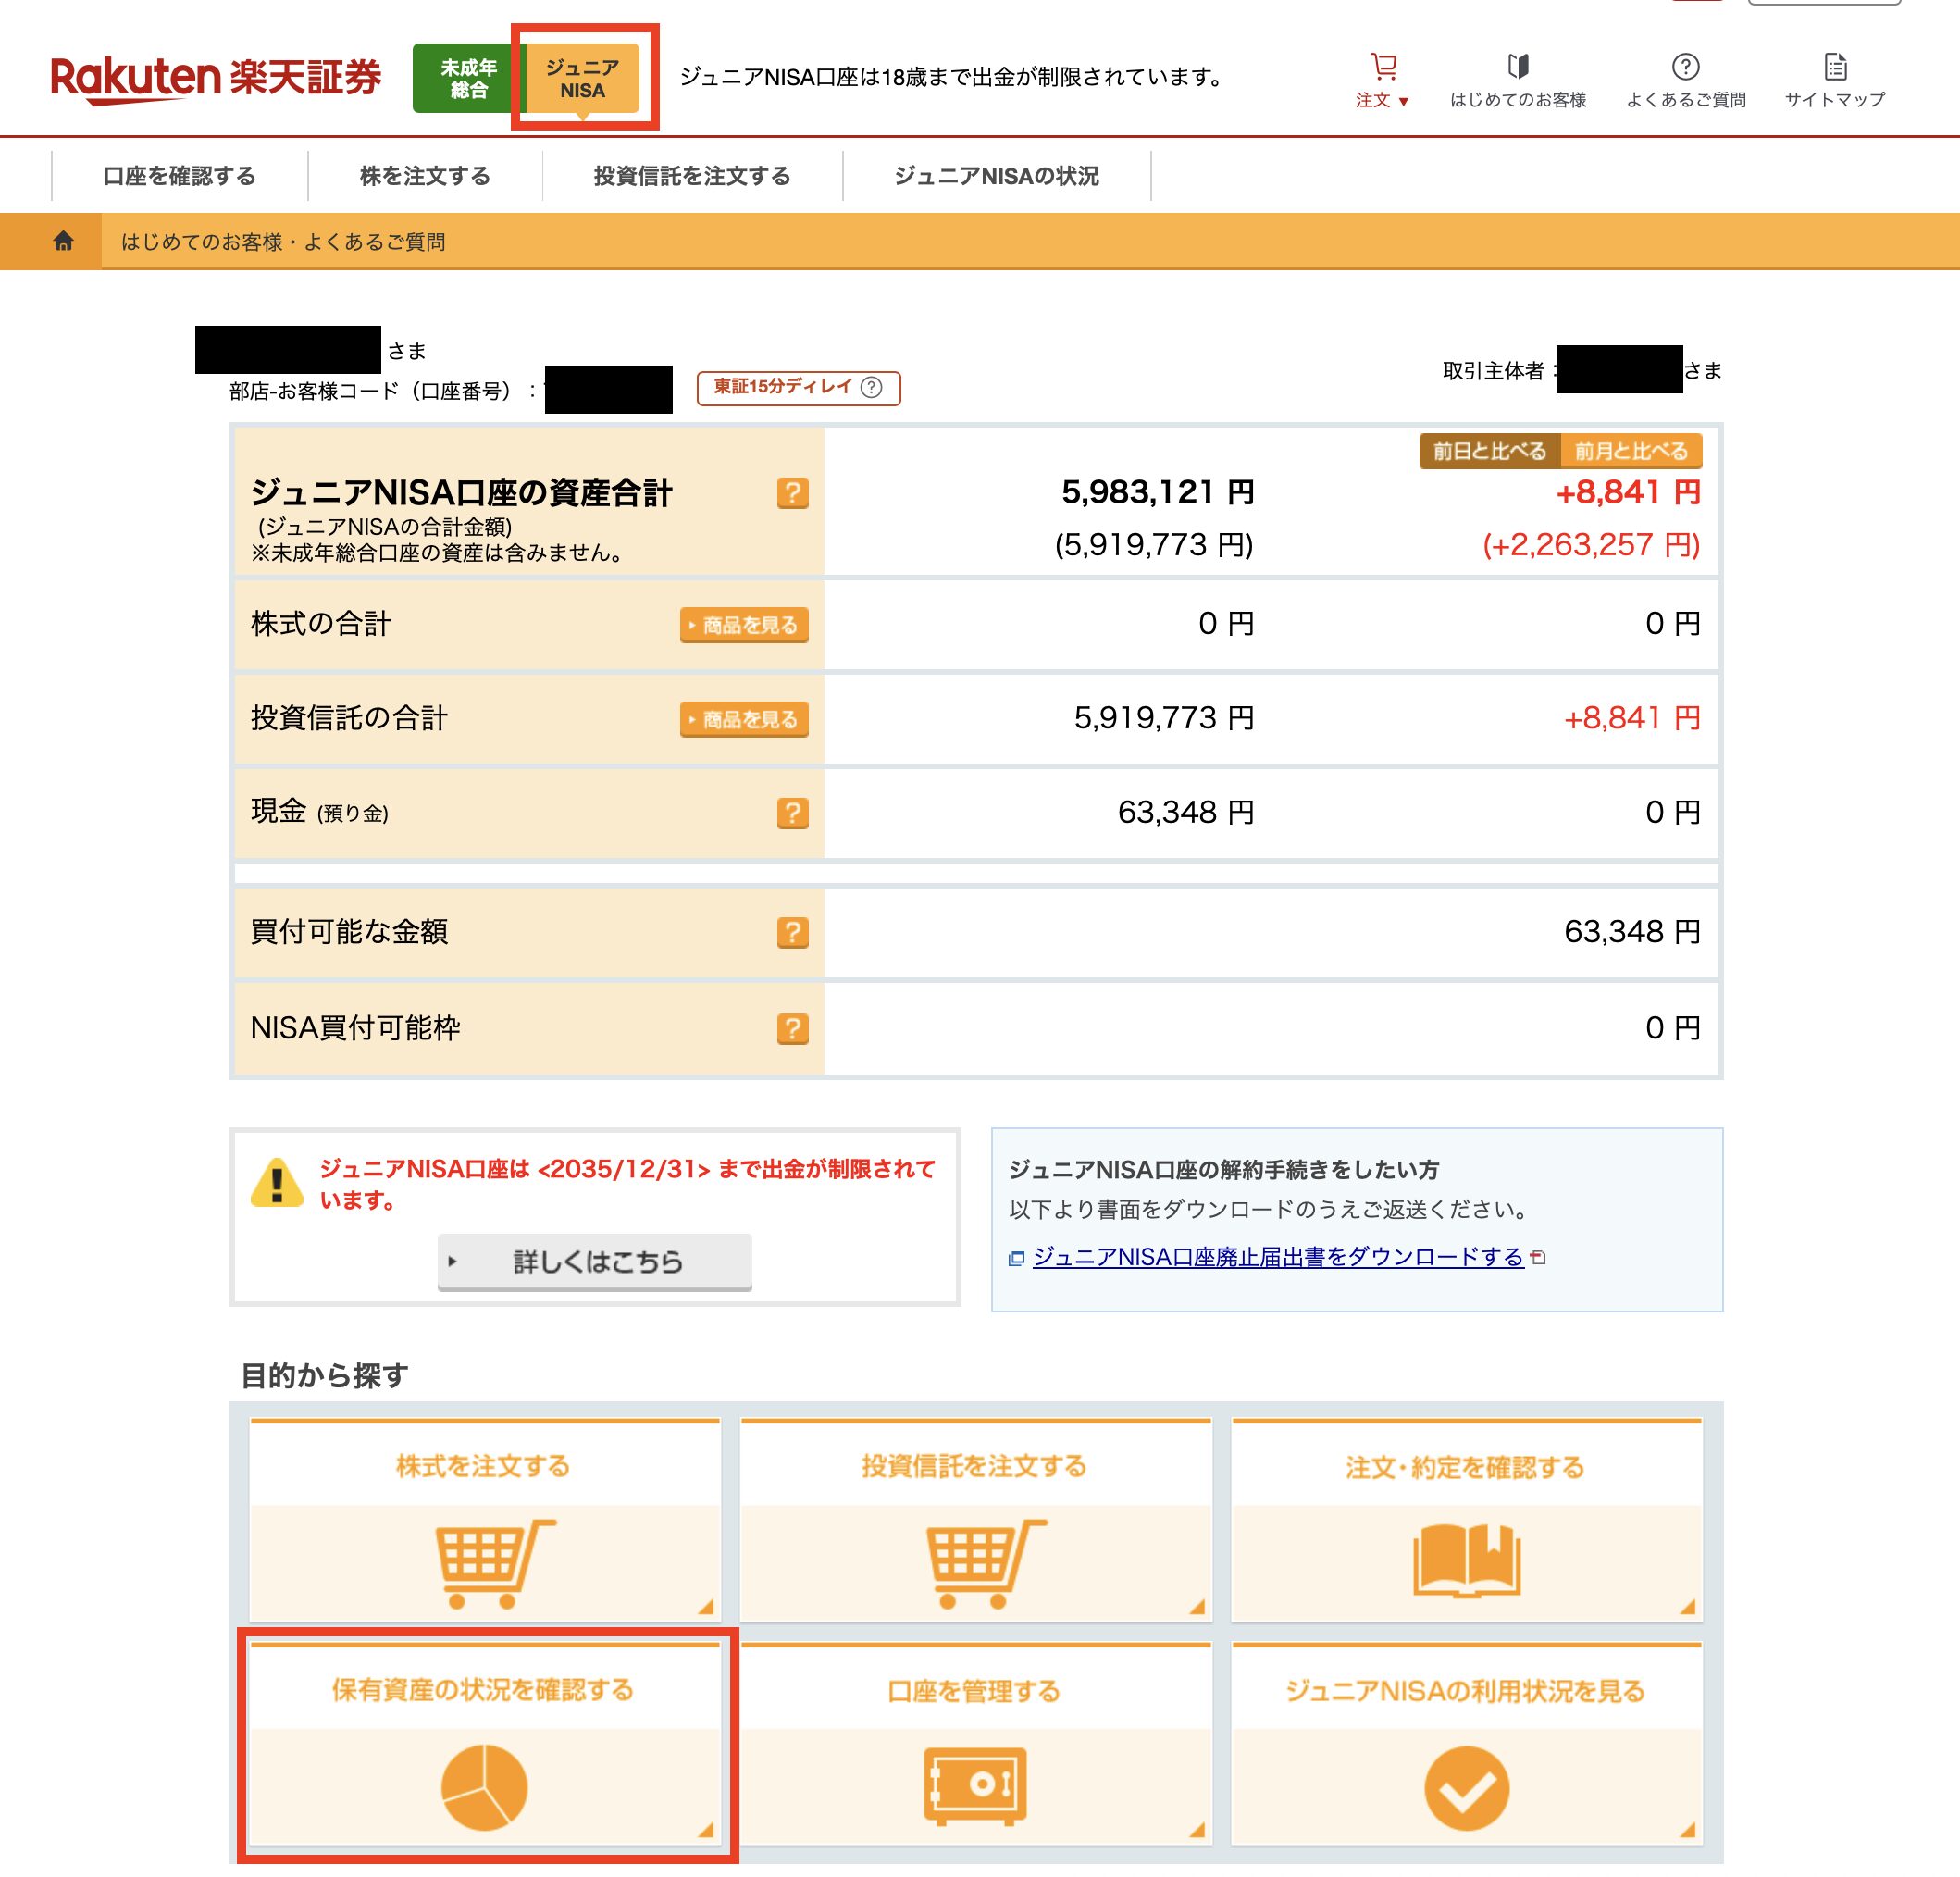Open the 注文 cart icon menu
Image resolution: width=1960 pixels, height=1877 pixels.
pyautogui.click(x=1383, y=68)
